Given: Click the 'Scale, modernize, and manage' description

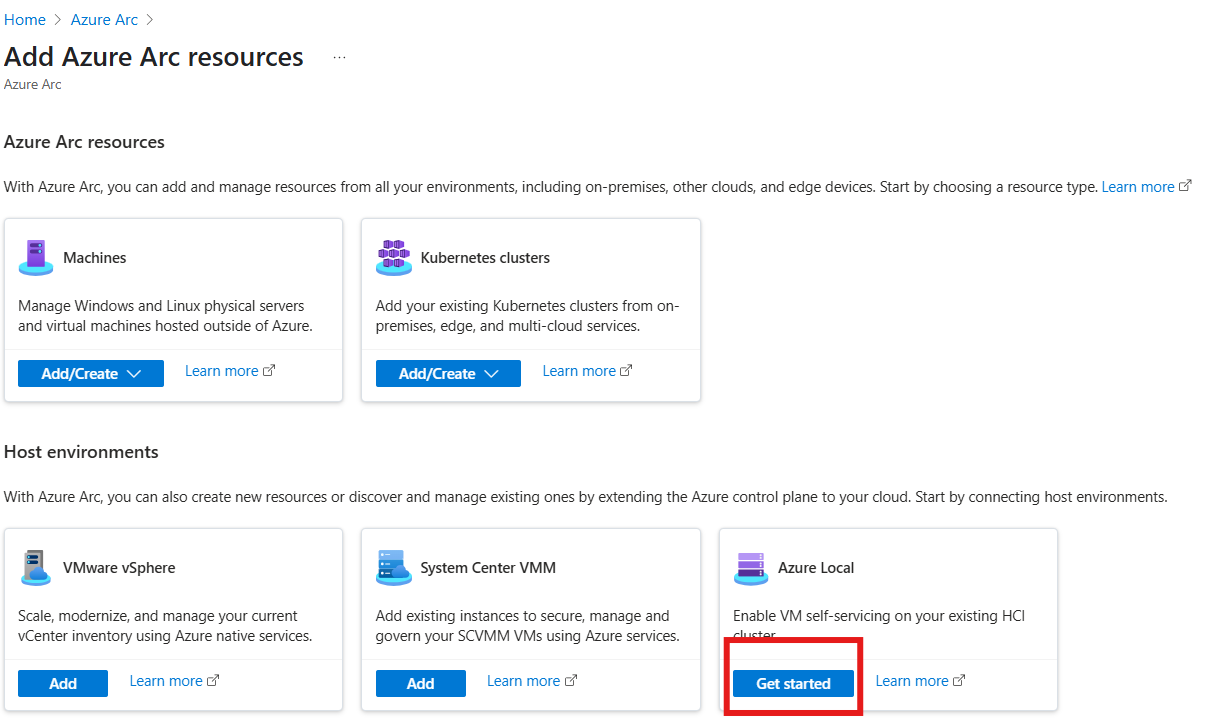Looking at the screenshot, I should pos(165,626).
